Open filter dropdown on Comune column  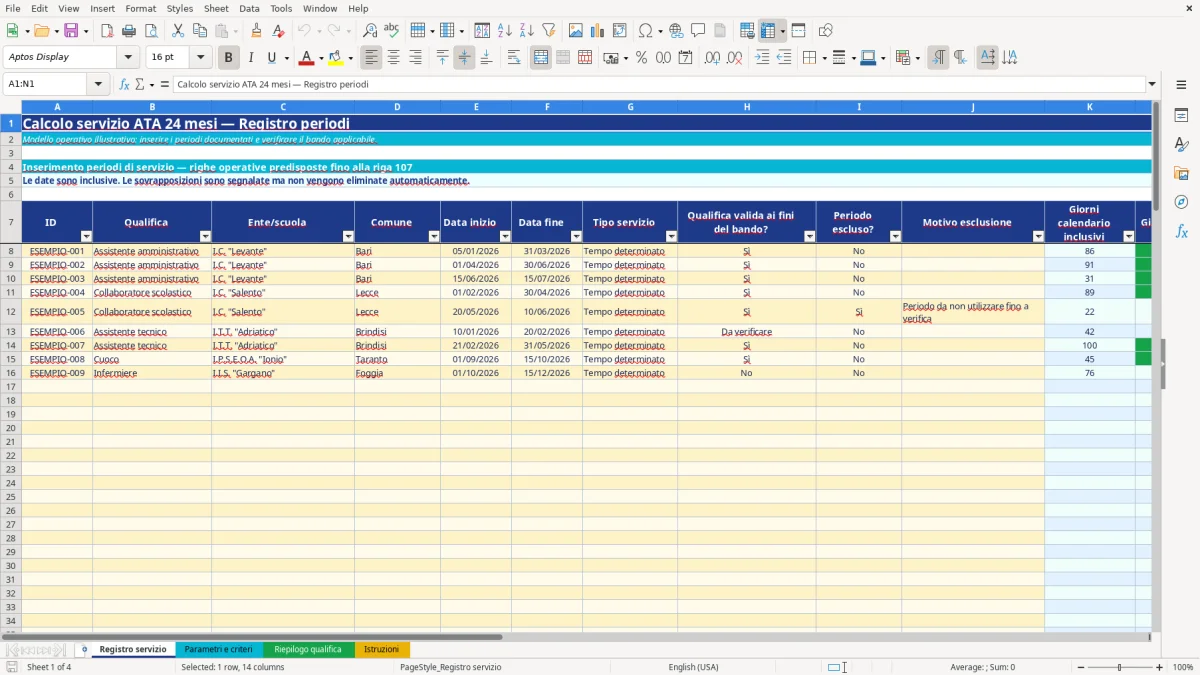coord(434,237)
